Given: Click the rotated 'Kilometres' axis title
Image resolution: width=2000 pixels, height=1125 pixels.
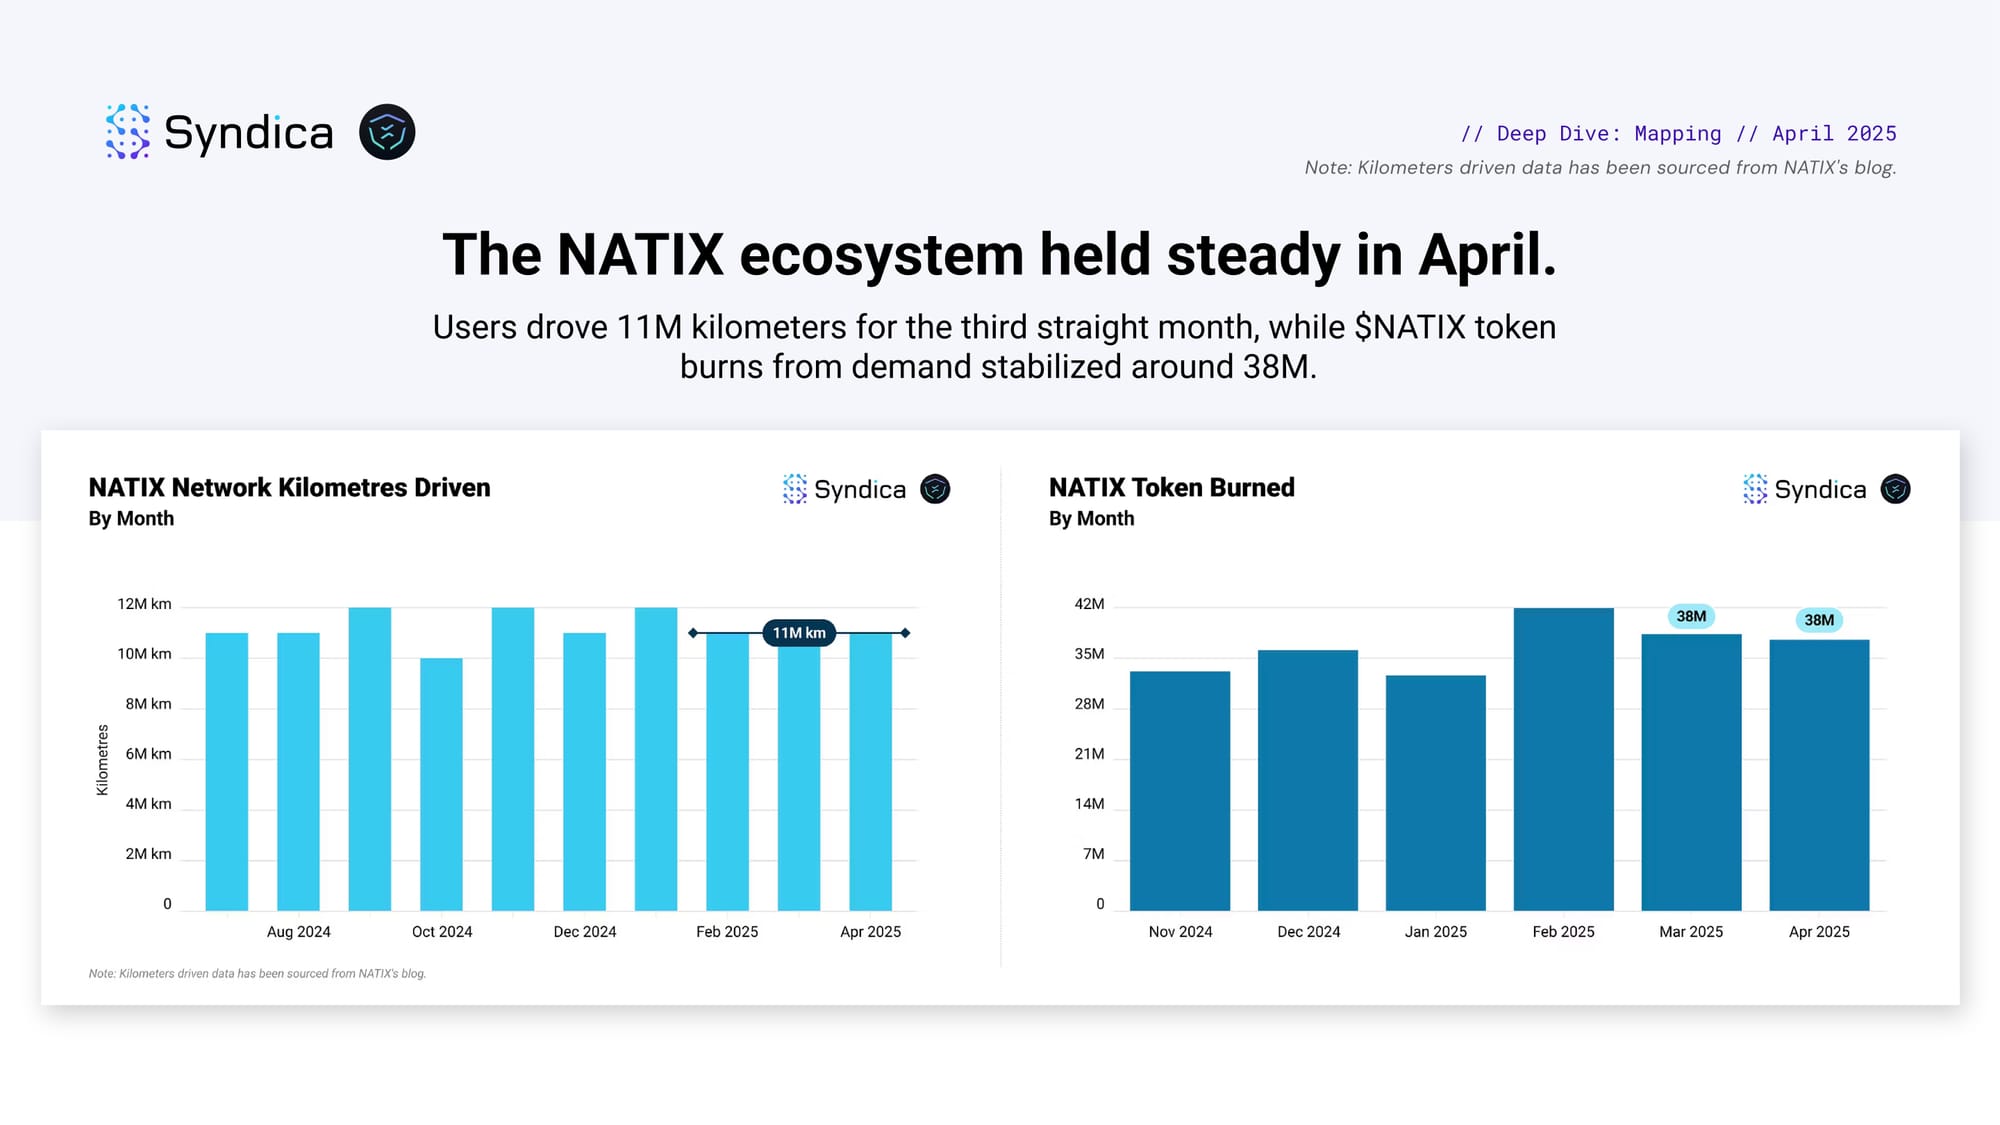Looking at the screenshot, I should [102, 760].
